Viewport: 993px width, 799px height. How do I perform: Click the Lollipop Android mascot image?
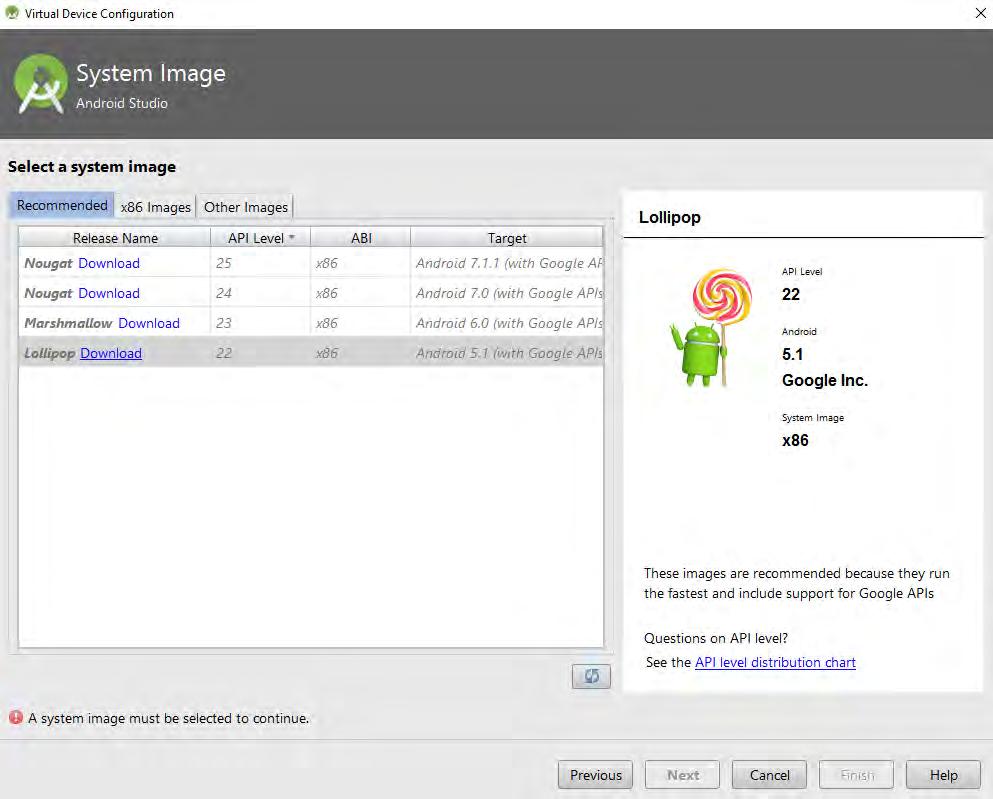[x=711, y=327]
